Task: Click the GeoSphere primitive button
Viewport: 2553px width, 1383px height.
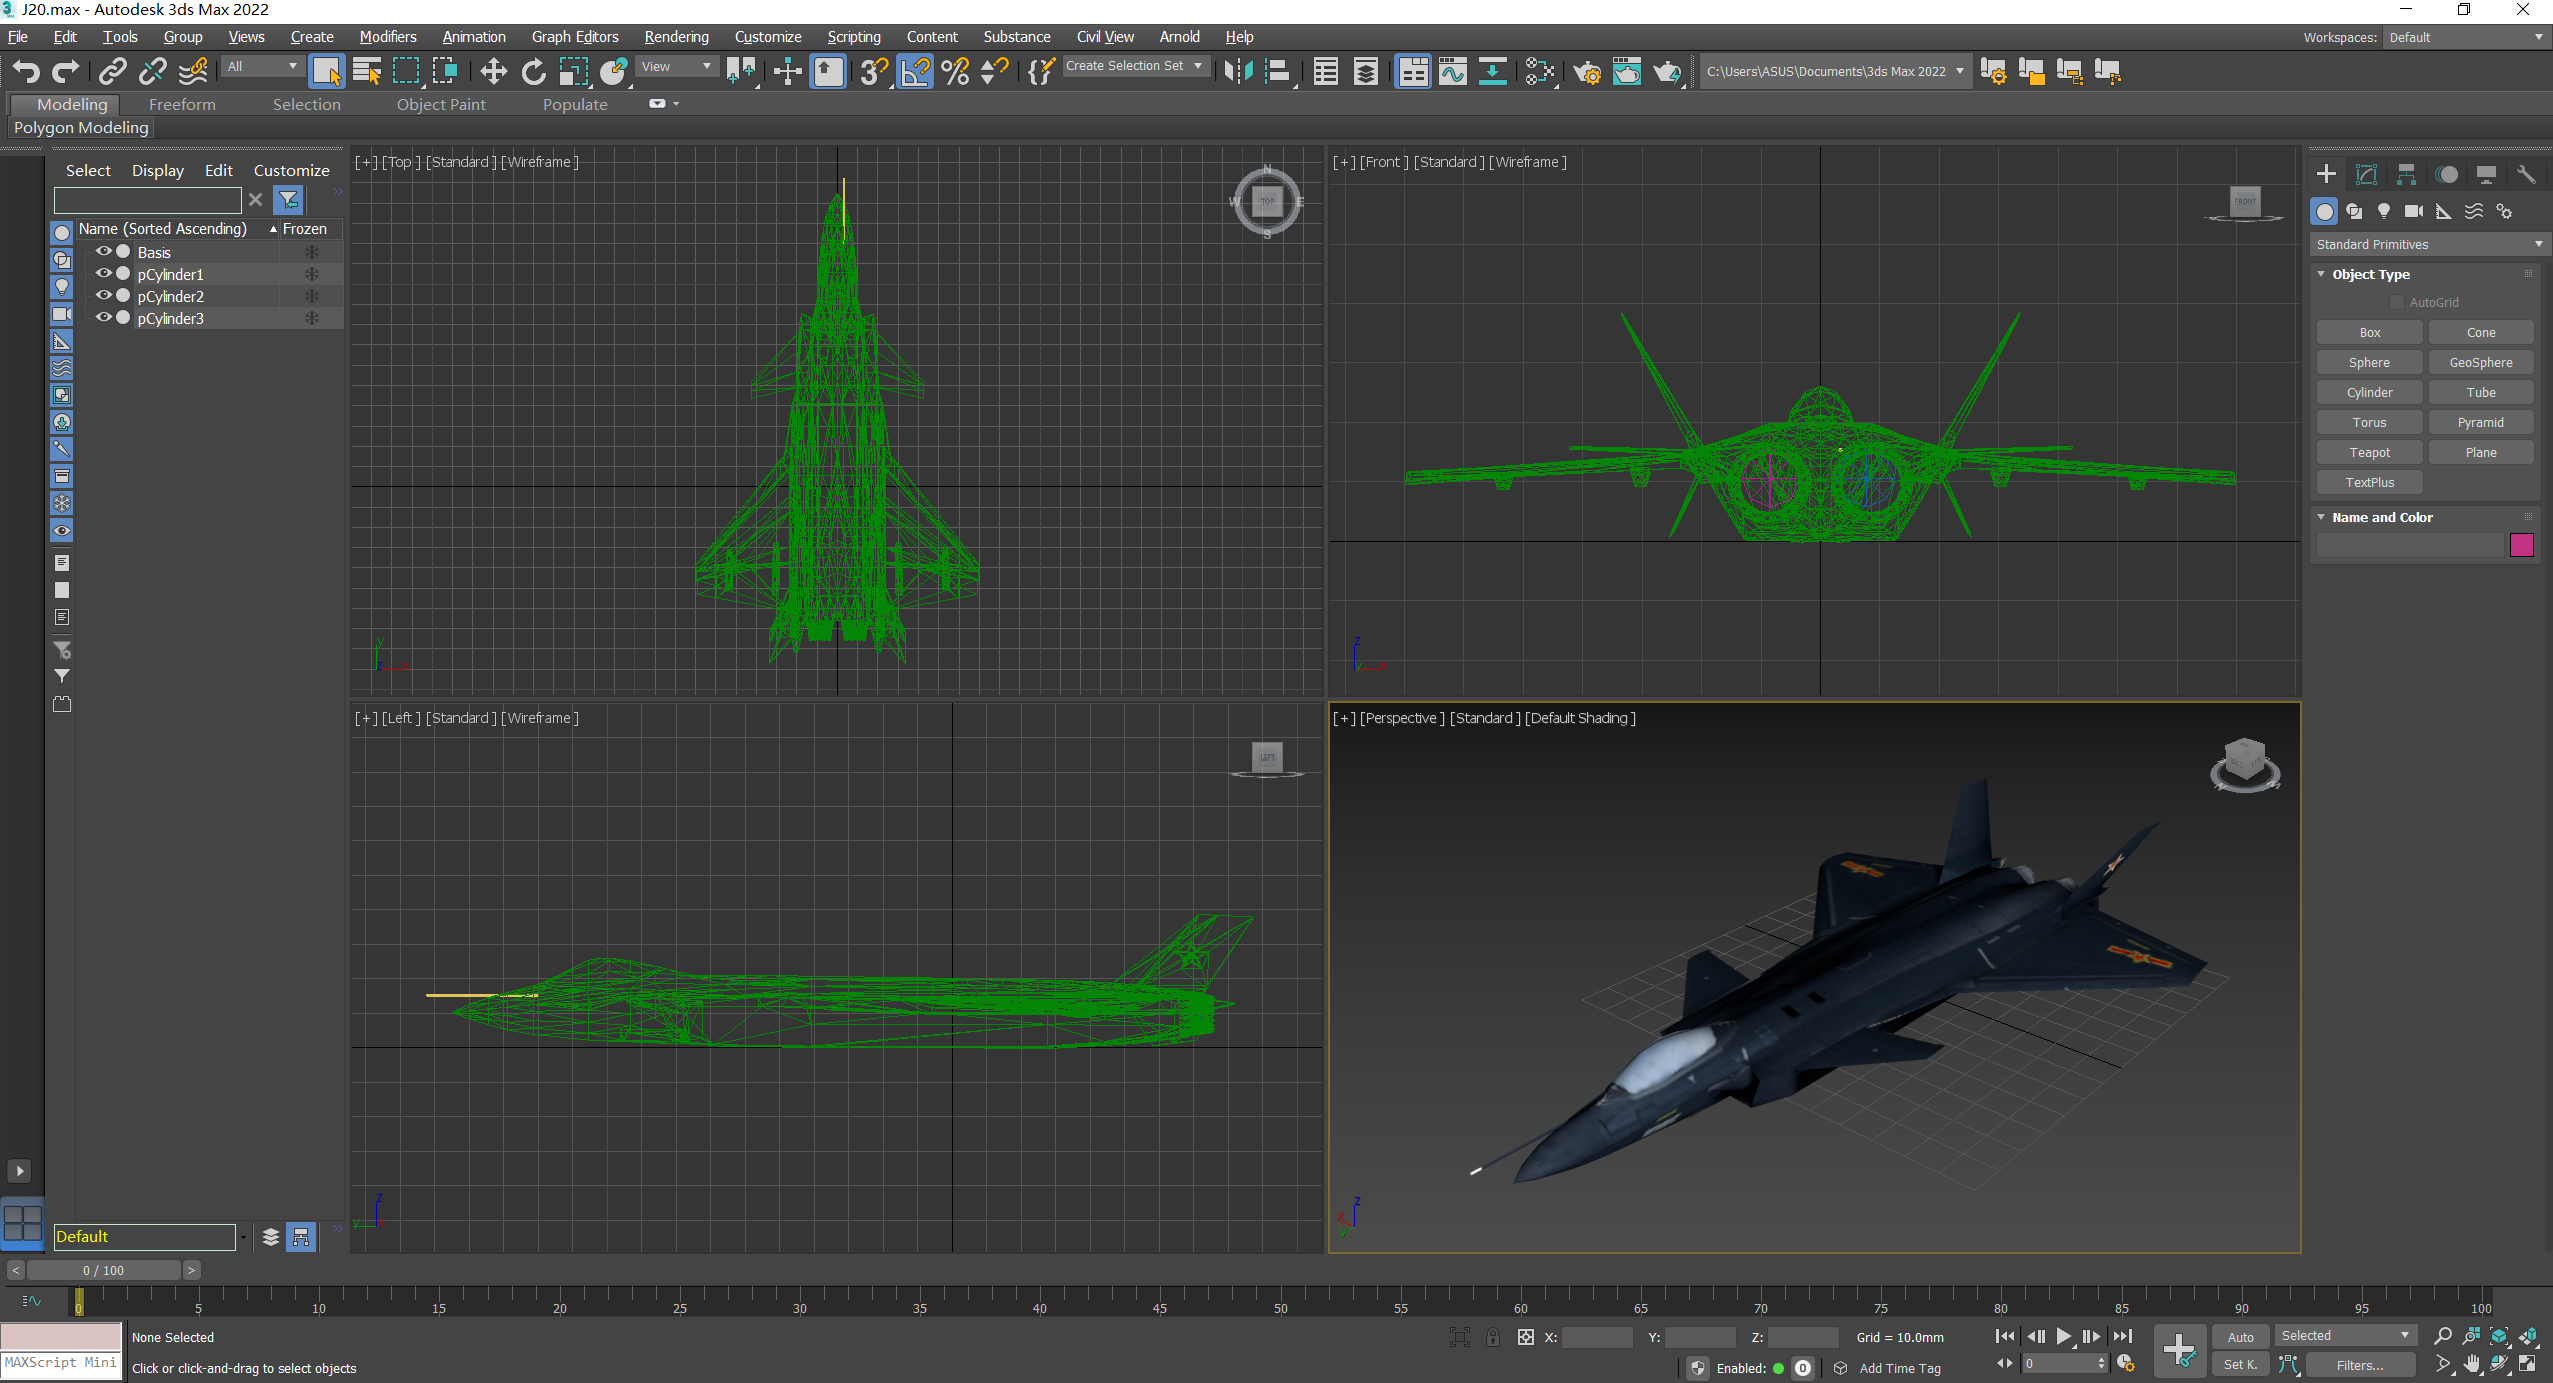Action: click(2480, 362)
